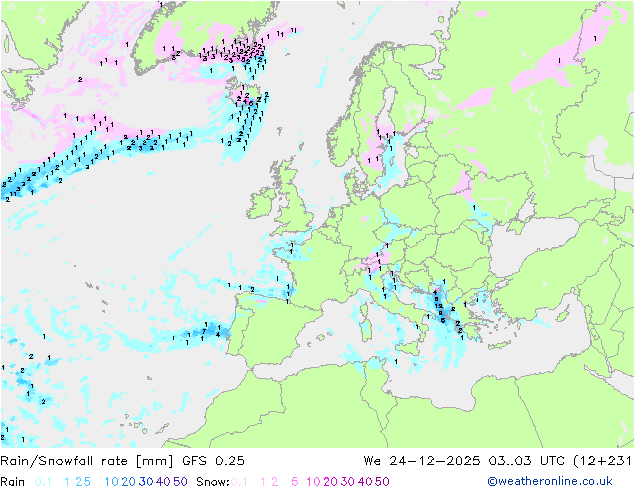
Task: Click the "Snow:" legend label
Action: pos(213,482)
